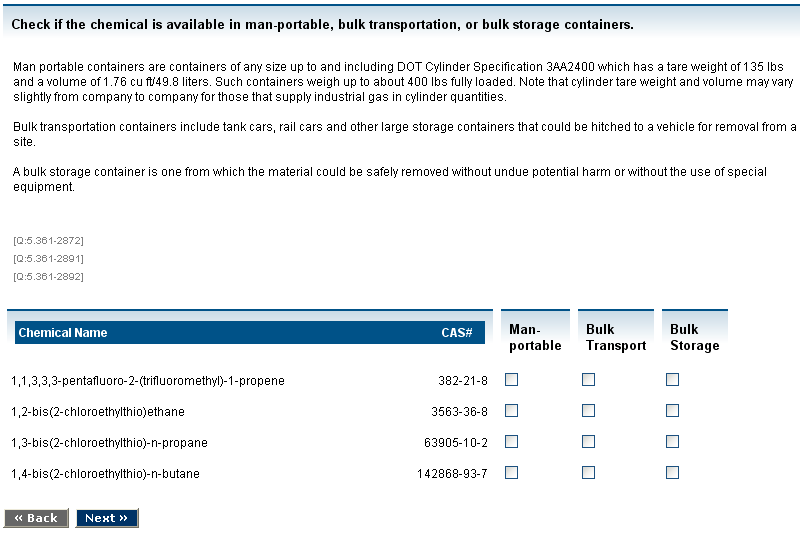Check Bulk Transport for 1,3-bis(2-chloroethylthio)-n-propane

click(588, 442)
